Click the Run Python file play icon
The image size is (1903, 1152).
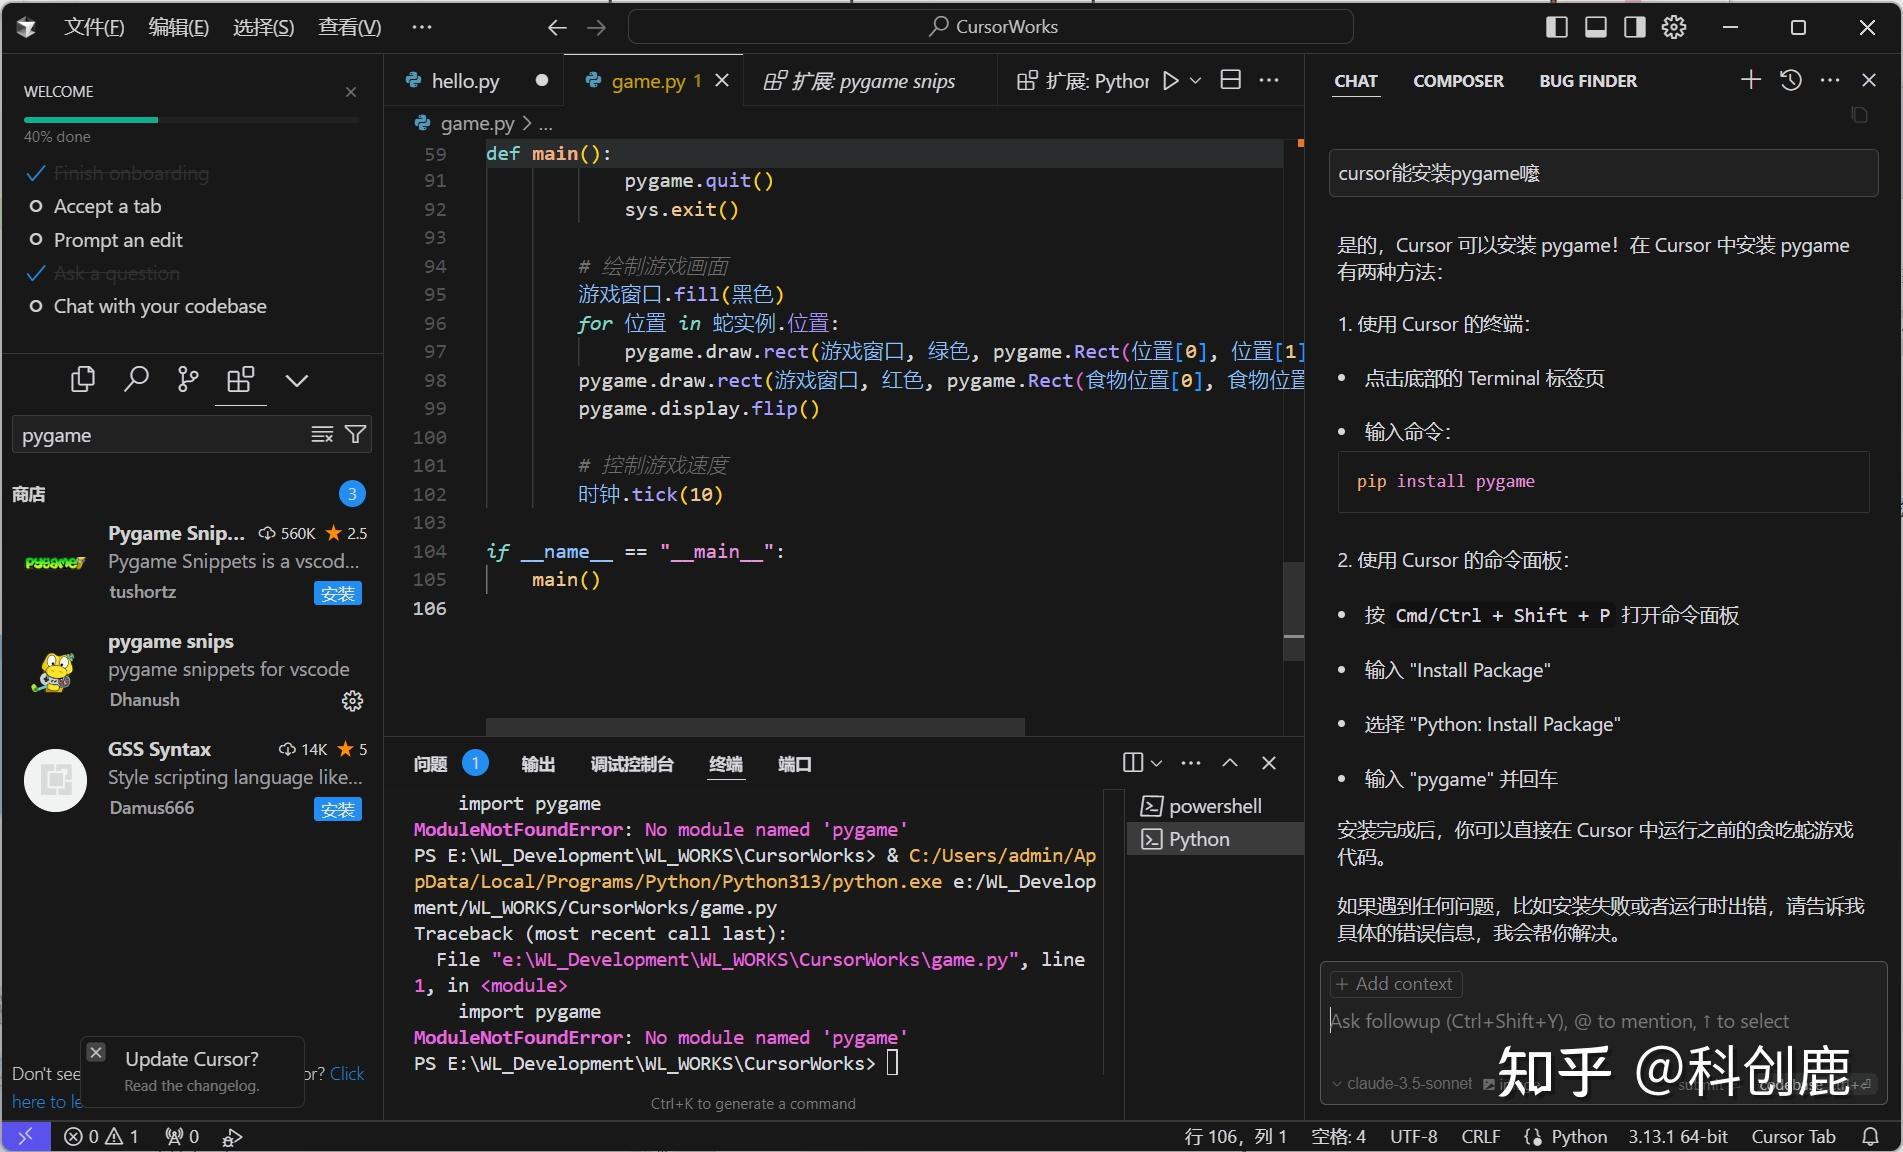[x=1170, y=81]
